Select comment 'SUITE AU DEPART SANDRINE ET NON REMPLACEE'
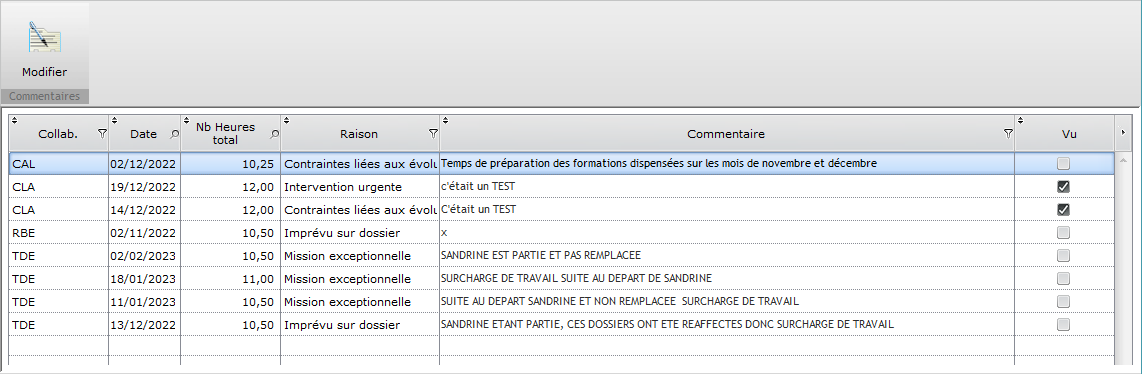Image resolution: width=1142 pixels, height=374 pixels. pos(728,301)
